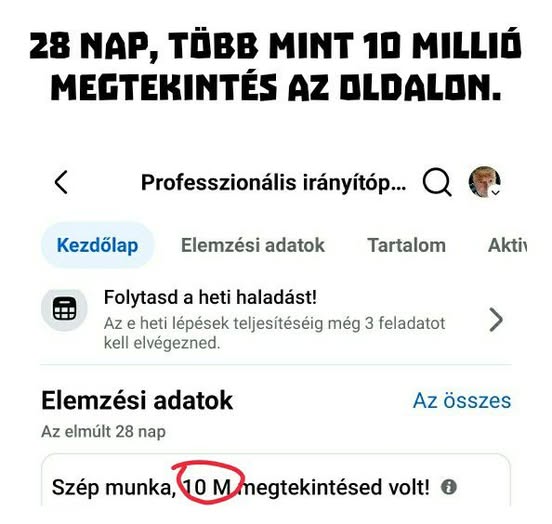Click the Az elmúlt 28 nap label
The height and width of the screenshot is (524, 552).
[104, 432]
